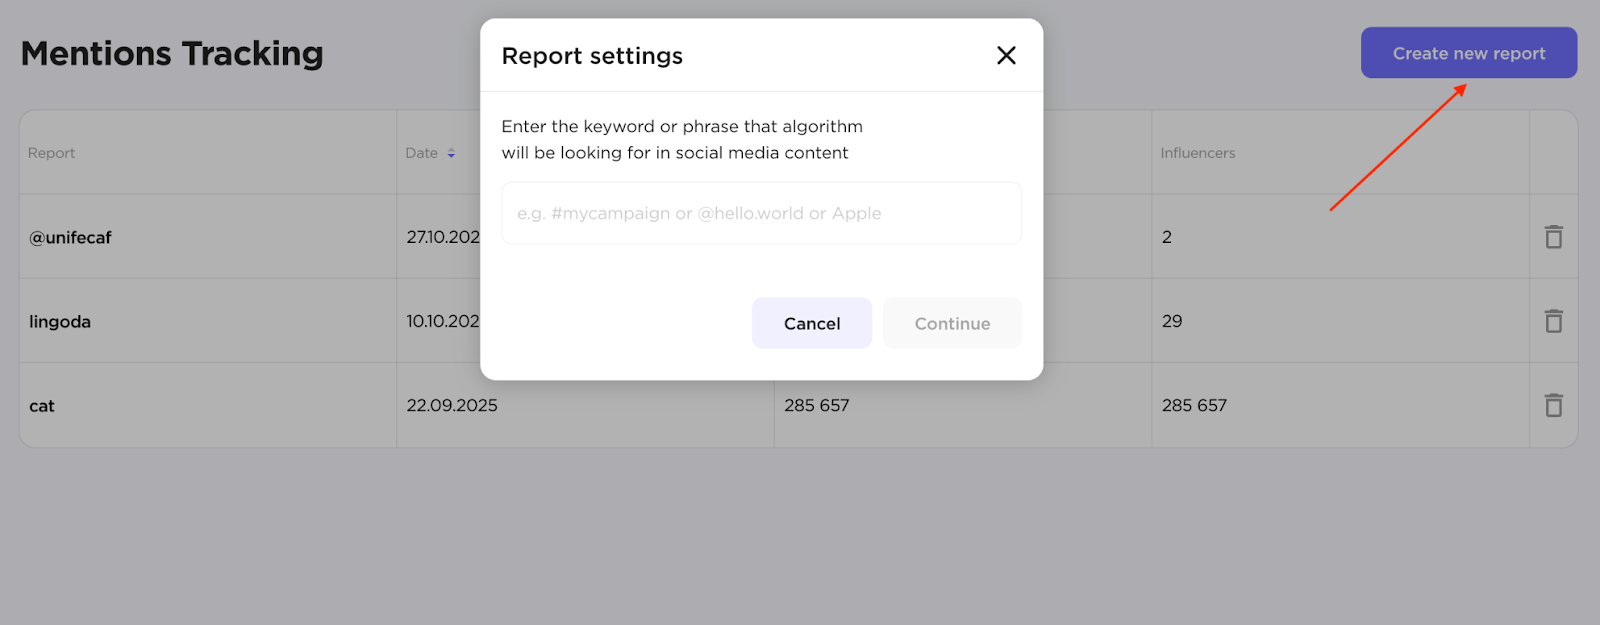The image size is (1600, 625).
Task: Open the cat report row
Action: coord(42,406)
